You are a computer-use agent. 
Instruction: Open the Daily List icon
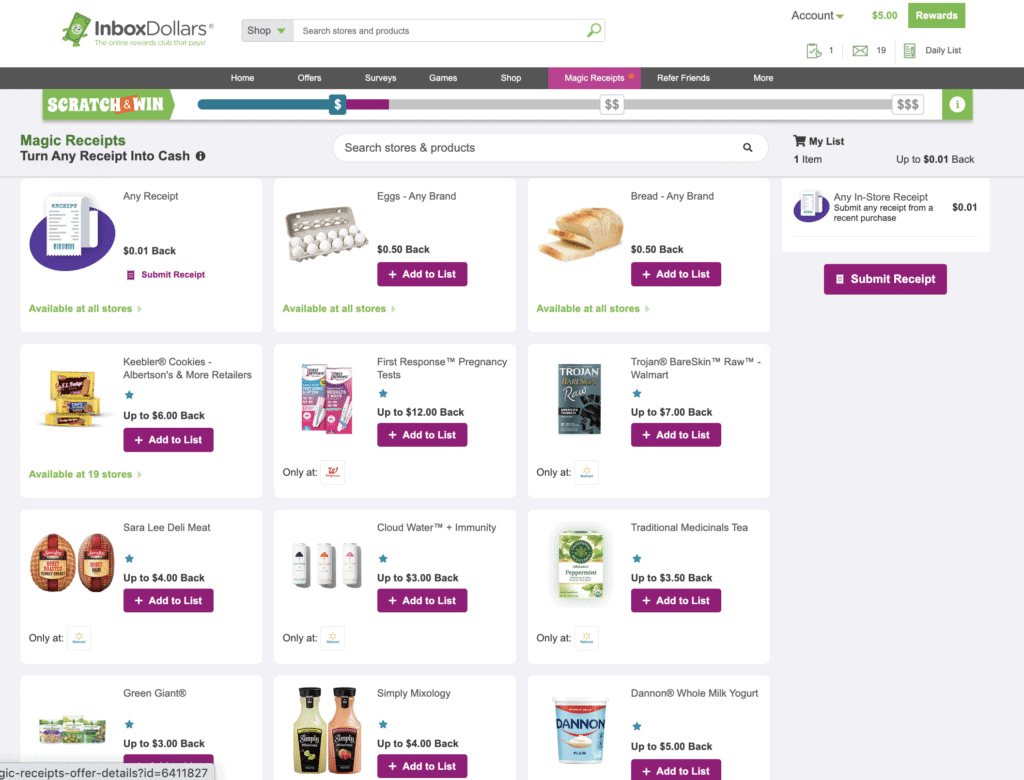click(x=910, y=50)
